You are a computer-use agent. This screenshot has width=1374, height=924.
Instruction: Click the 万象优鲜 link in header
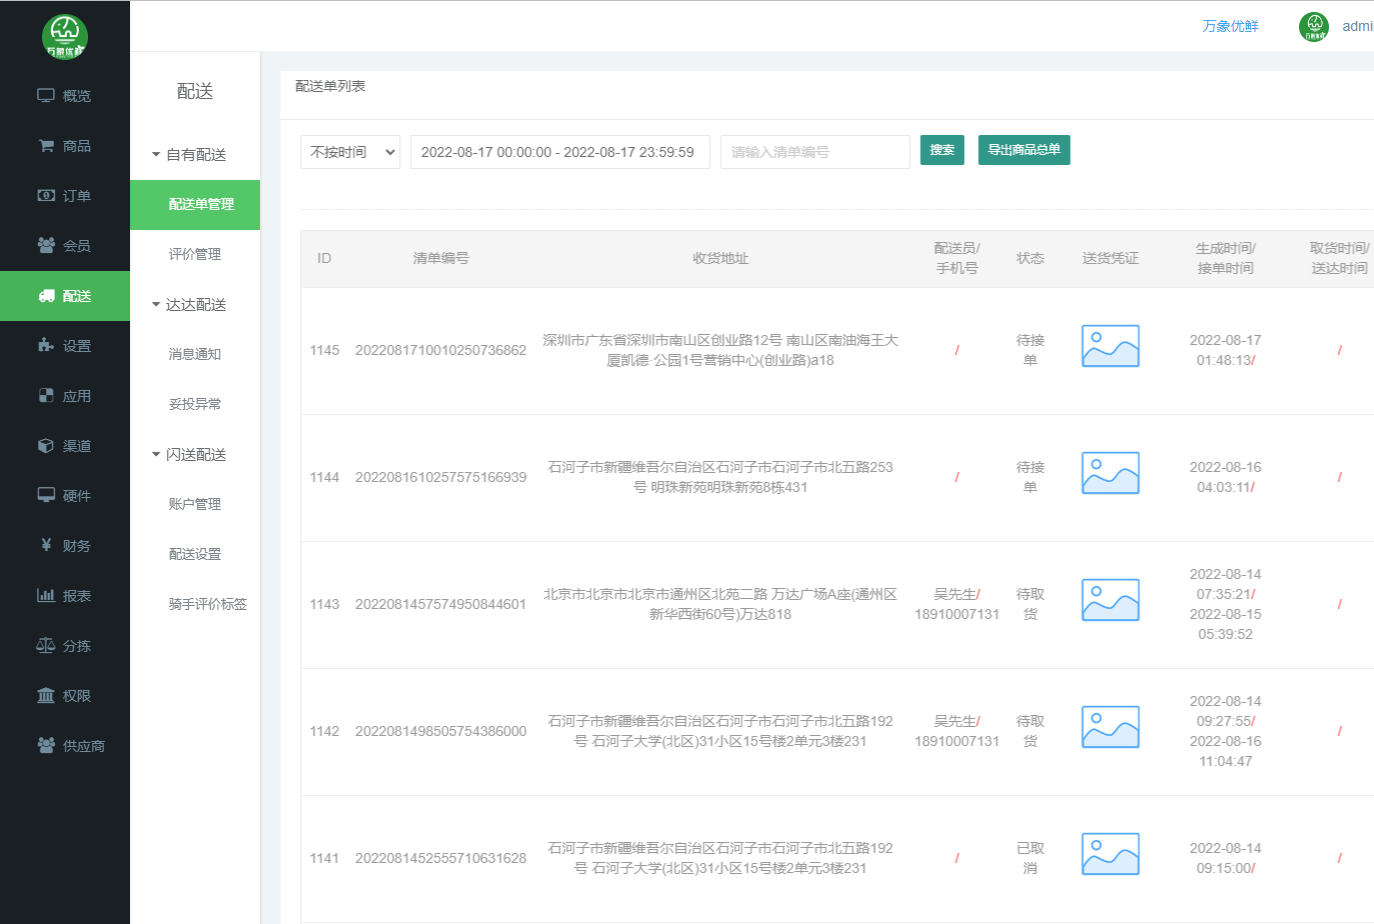1230,27
